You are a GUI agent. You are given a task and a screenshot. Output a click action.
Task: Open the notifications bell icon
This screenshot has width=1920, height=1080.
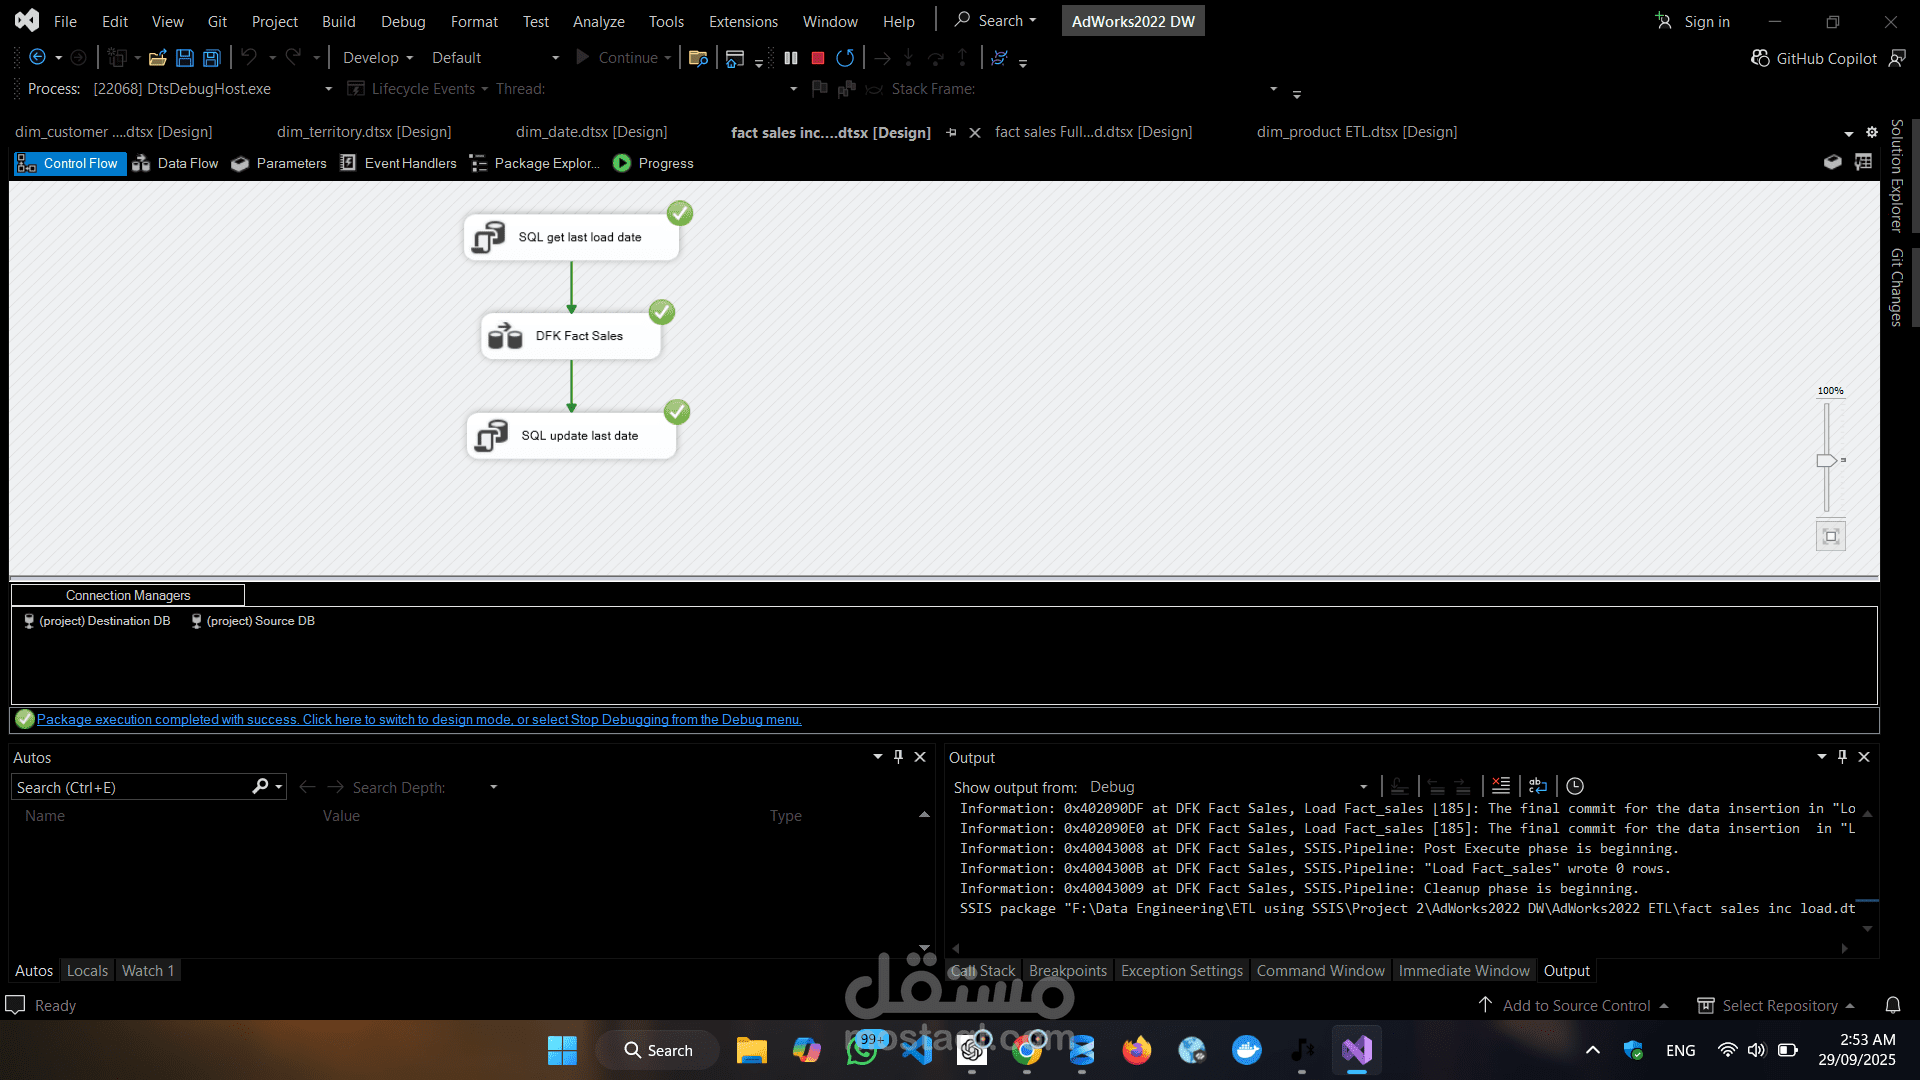[x=1893, y=1005]
